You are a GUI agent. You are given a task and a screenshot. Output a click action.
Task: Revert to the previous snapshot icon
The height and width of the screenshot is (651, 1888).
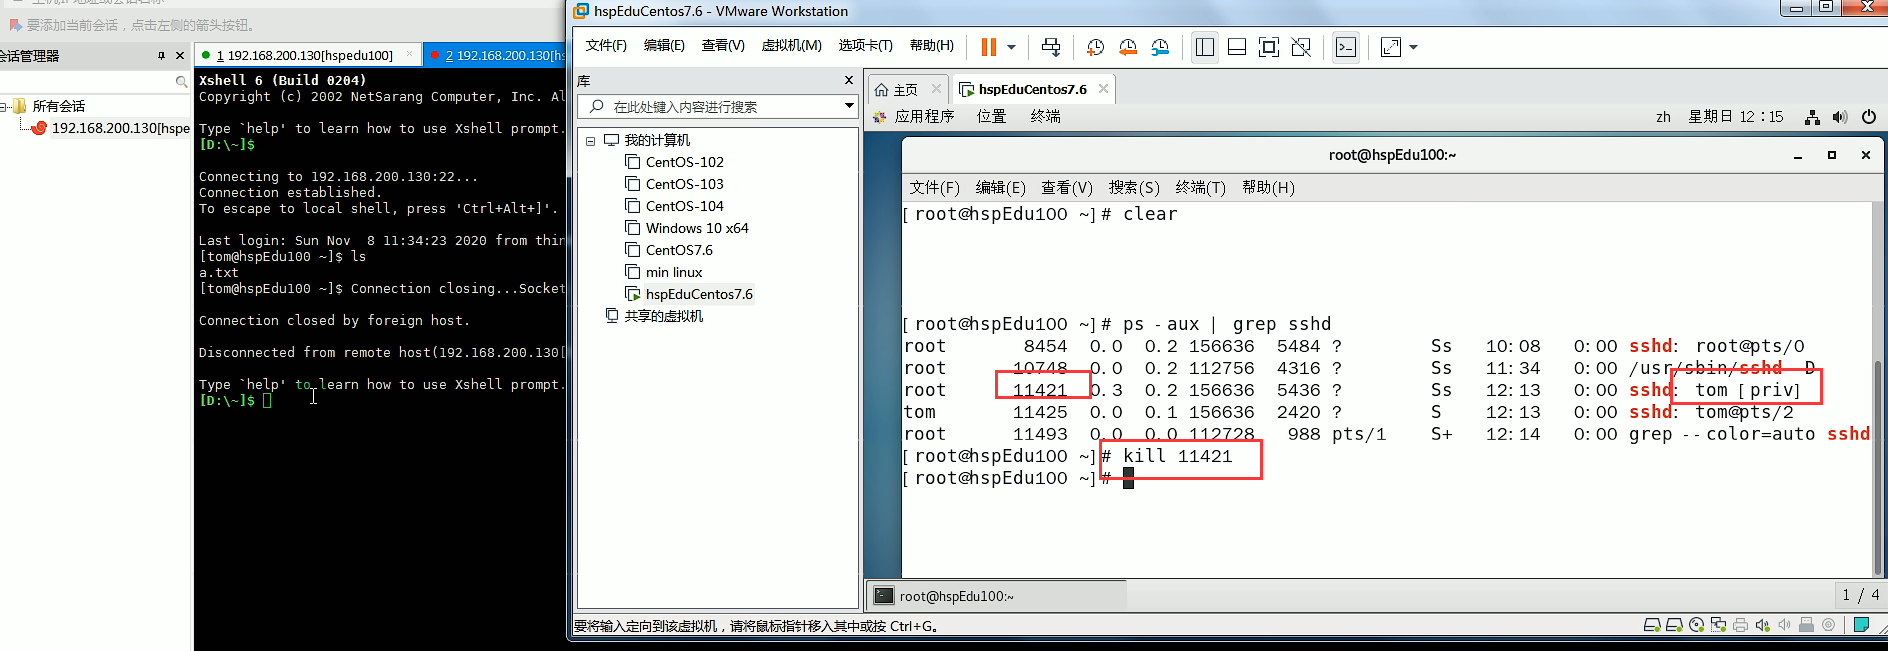tap(1128, 47)
